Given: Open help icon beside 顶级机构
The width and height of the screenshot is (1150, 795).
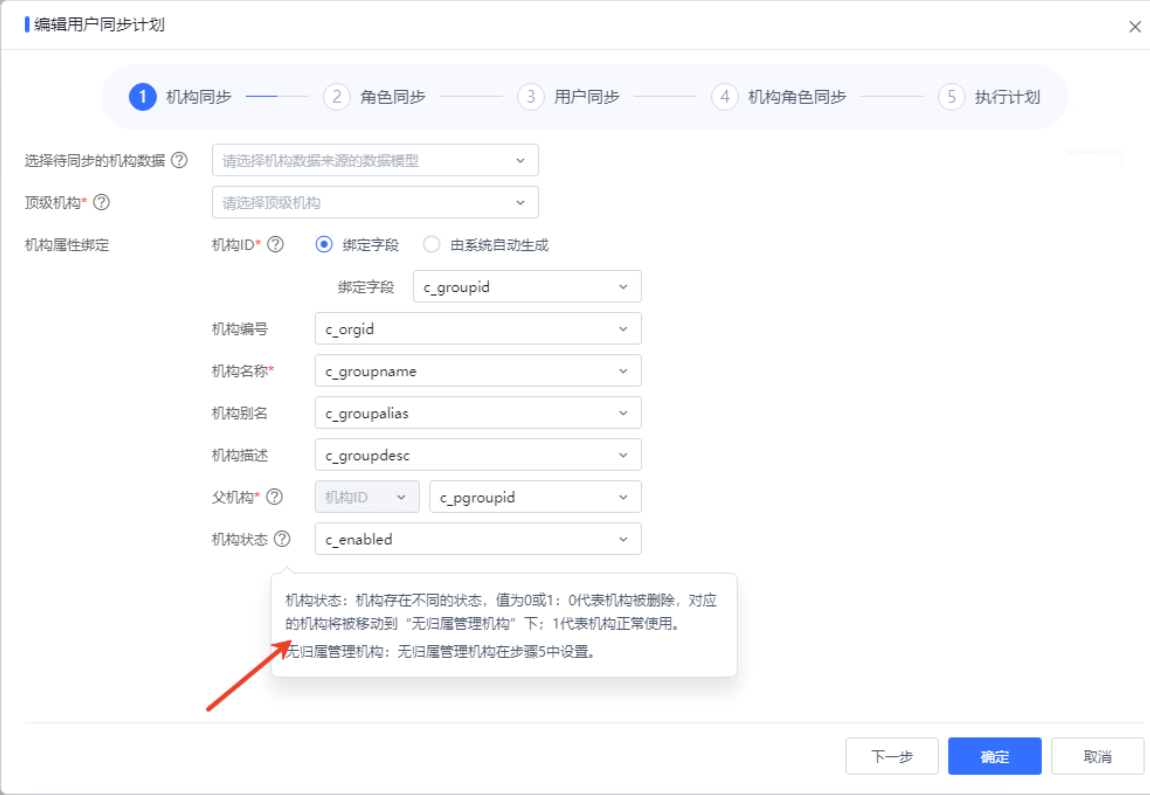Looking at the screenshot, I should click(102, 202).
